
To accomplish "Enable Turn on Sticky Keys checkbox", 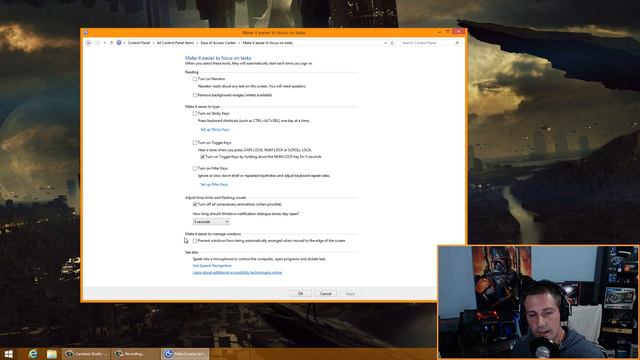I will pyautogui.click(x=195, y=113).
